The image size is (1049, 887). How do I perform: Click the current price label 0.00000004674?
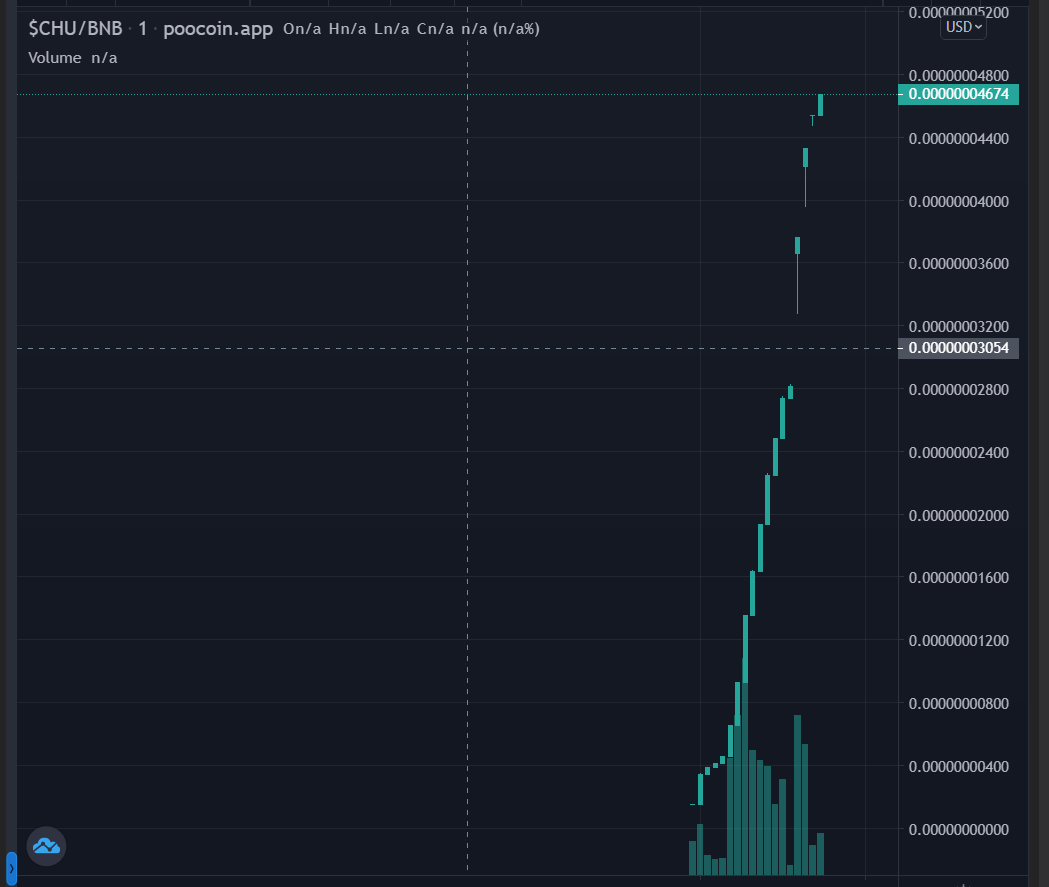coord(958,94)
